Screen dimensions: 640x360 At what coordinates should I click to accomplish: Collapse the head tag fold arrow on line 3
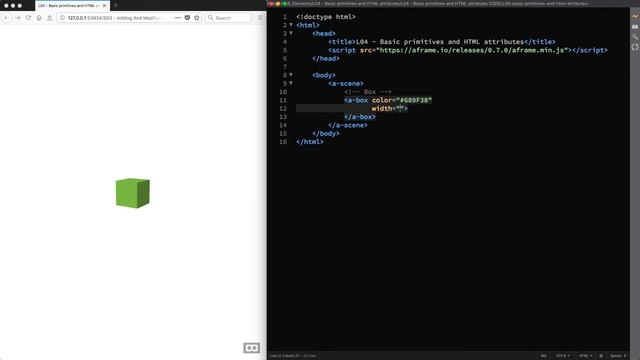pos(291,33)
